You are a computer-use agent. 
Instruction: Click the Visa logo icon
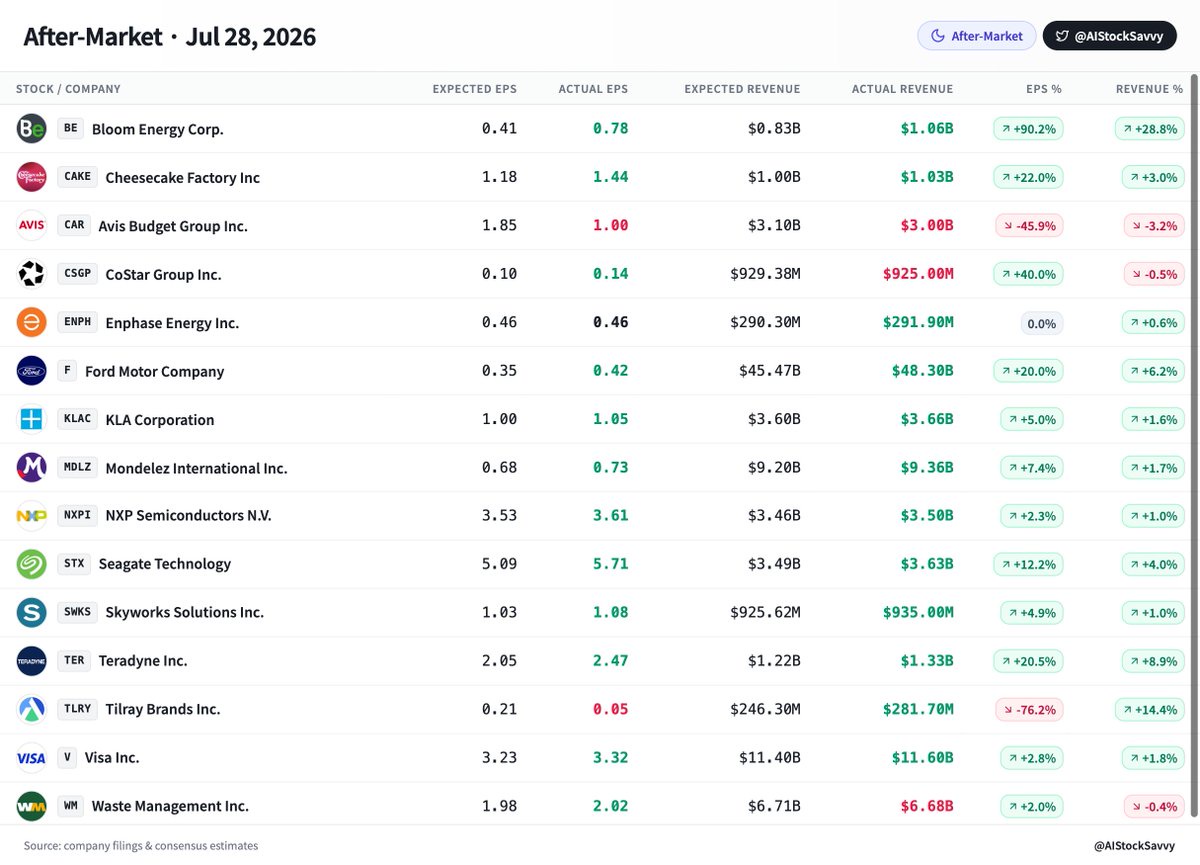tap(31, 758)
